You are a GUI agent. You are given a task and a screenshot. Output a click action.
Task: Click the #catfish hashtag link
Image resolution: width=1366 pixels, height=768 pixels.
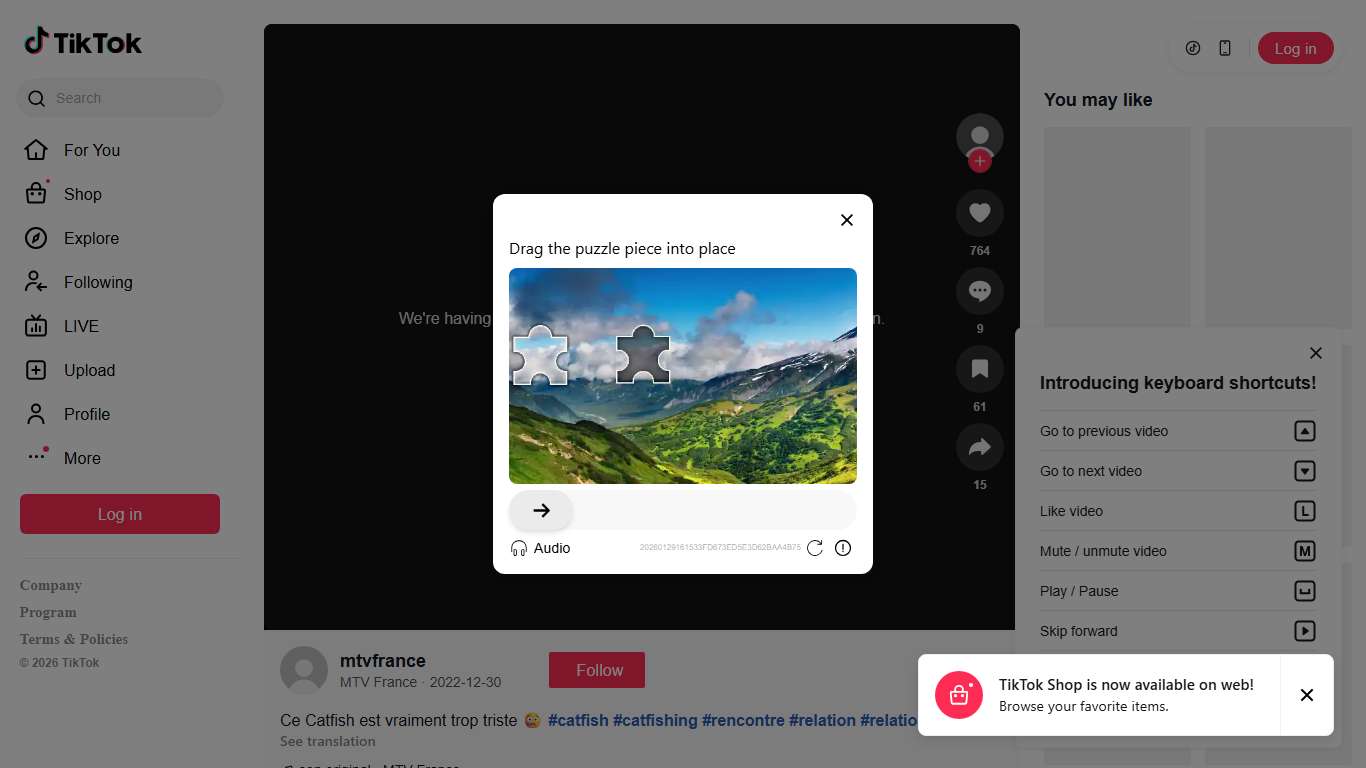pos(578,720)
